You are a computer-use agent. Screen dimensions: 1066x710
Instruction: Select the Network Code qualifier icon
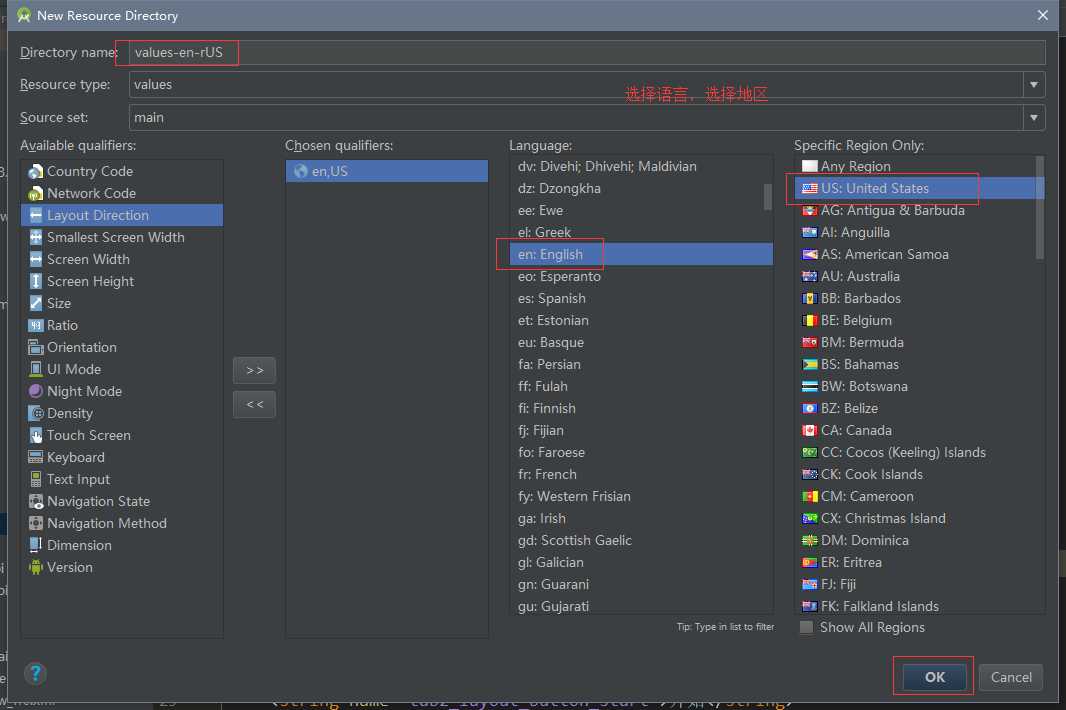tap(35, 193)
